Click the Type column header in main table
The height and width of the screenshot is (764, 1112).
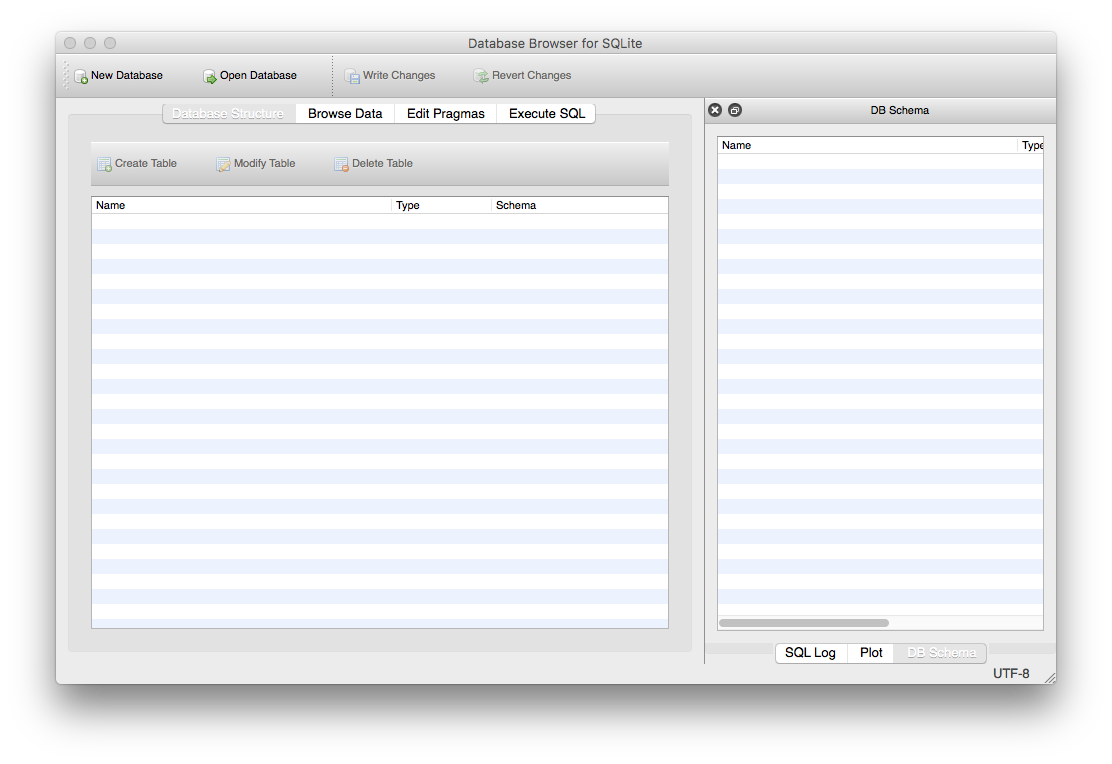tap(441, 205)
